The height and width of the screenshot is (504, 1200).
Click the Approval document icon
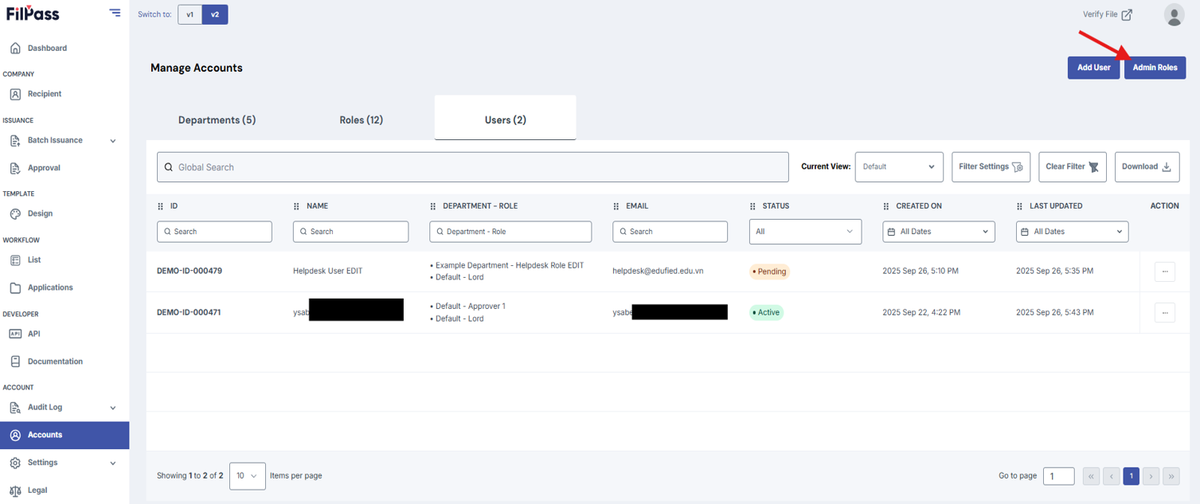[x=15, y=168]
